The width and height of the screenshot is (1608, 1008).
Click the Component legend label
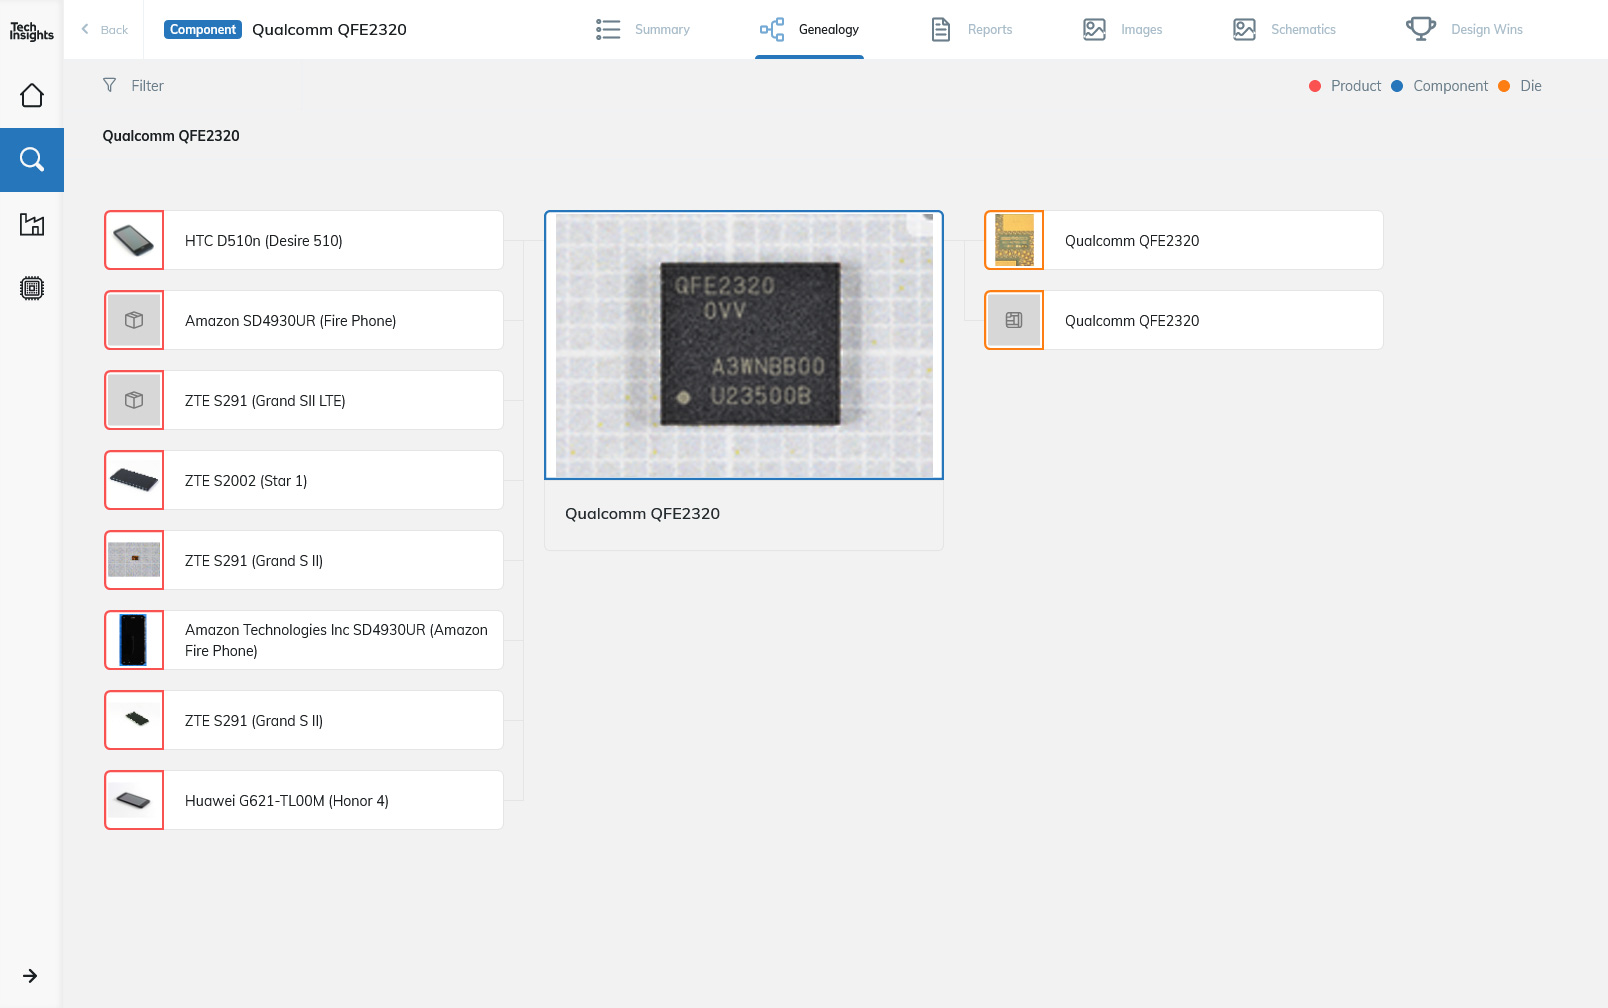[x=1450, y=86]
